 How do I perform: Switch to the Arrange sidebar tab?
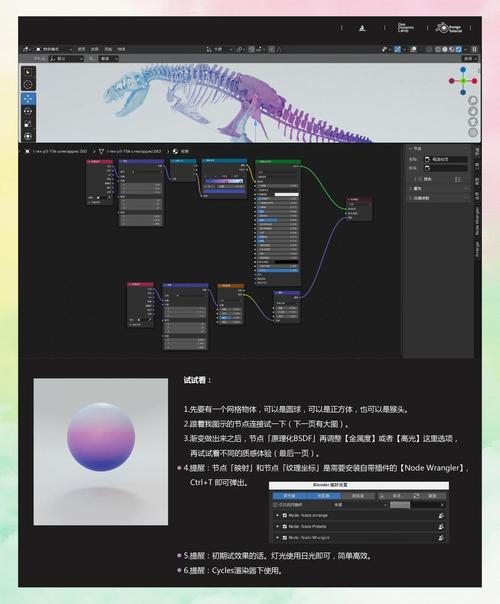coord(477,250)
